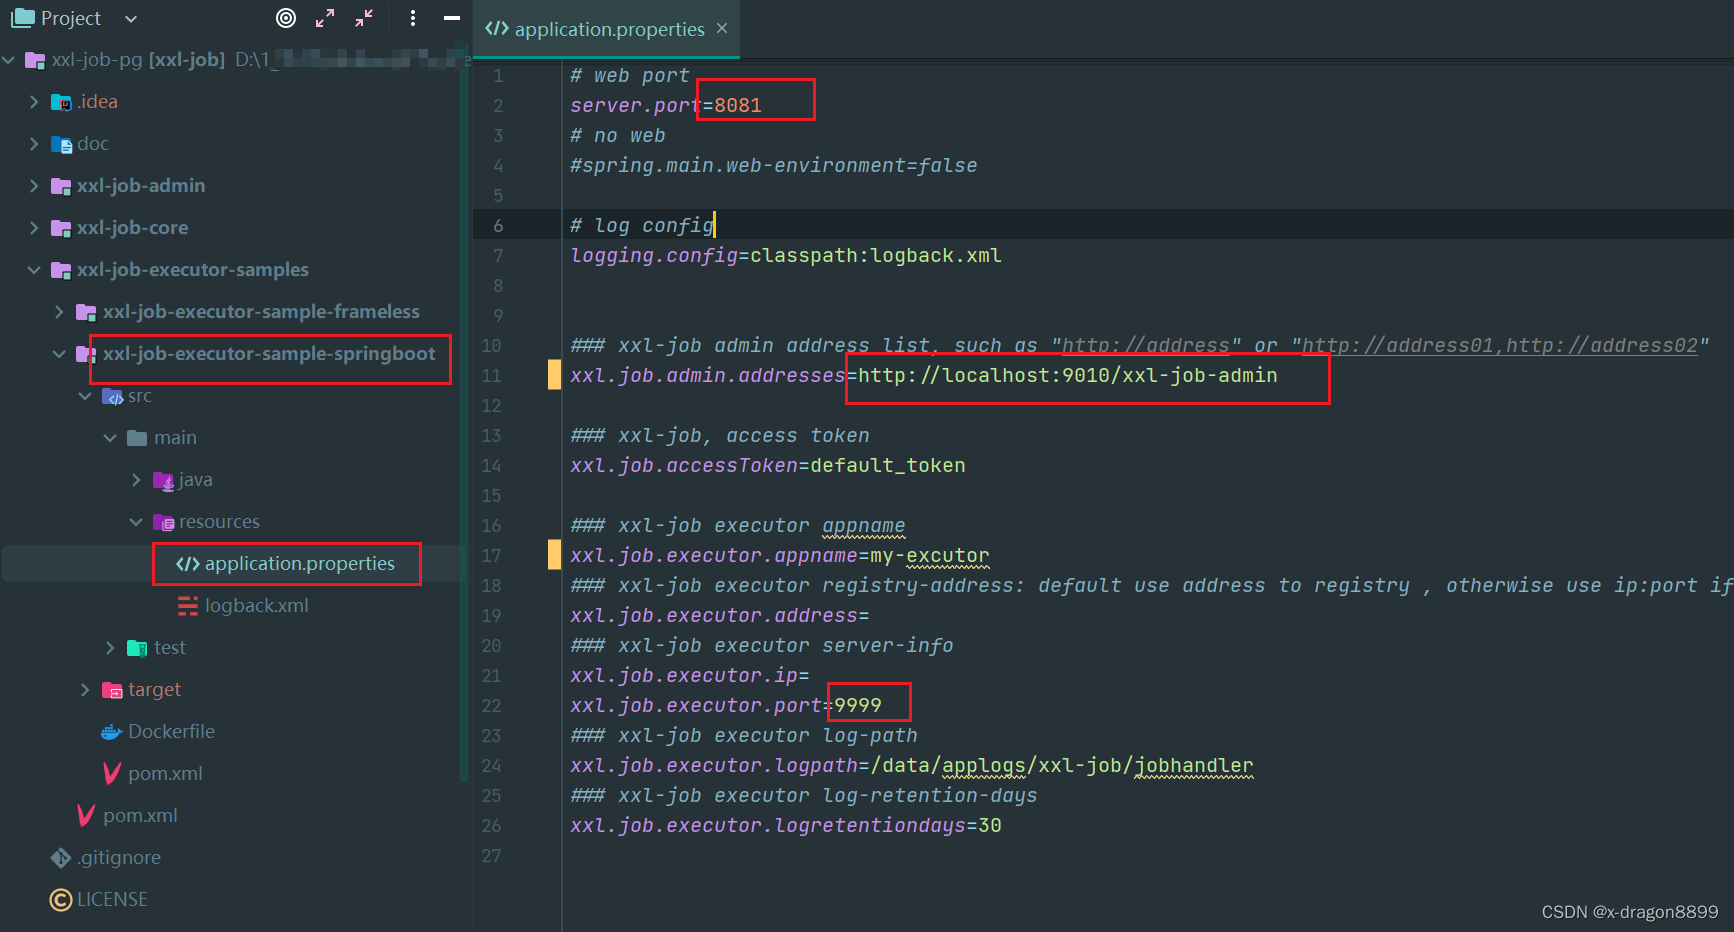Expand the doc folder chevron

pyautogui.click(x=34, y=144)
